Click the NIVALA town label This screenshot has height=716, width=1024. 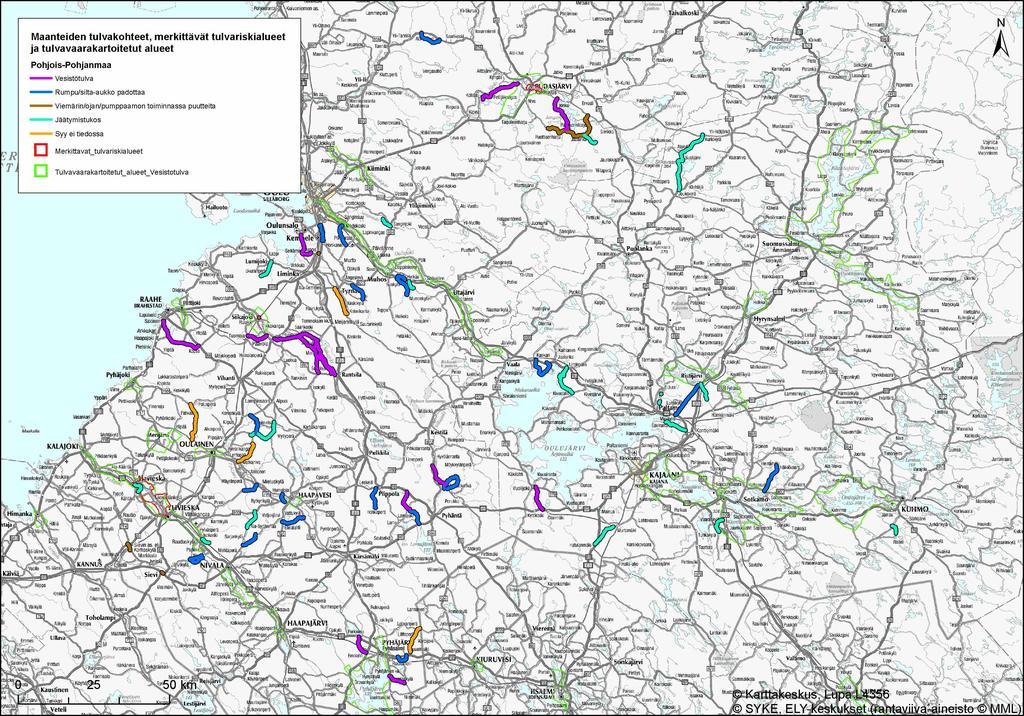[x=212, y=566]
